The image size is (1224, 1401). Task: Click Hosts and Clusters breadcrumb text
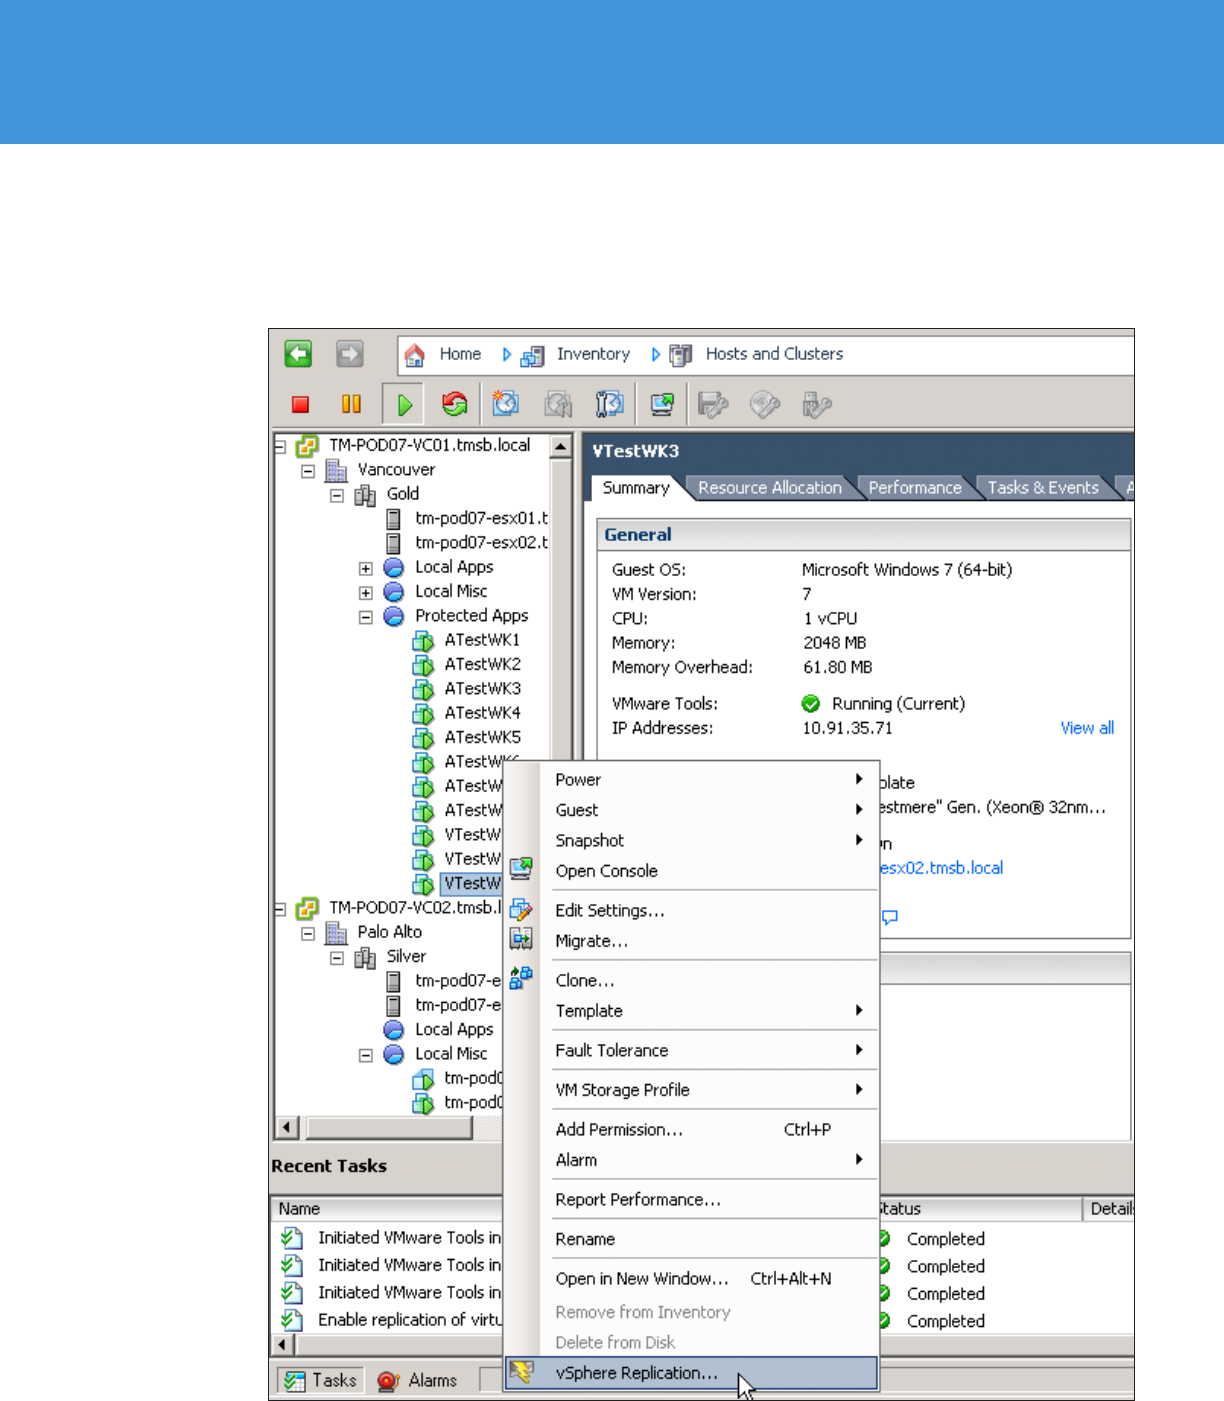pyautogui.click(x=774, y=354)
